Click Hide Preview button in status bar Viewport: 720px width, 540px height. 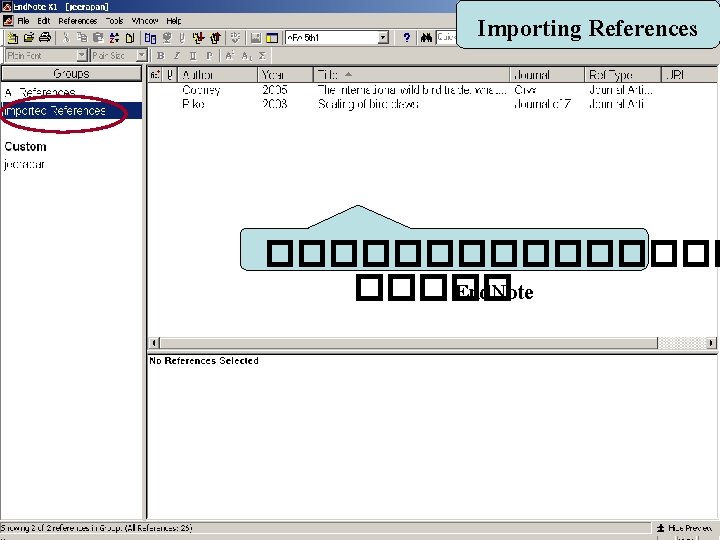coord(684,528)
